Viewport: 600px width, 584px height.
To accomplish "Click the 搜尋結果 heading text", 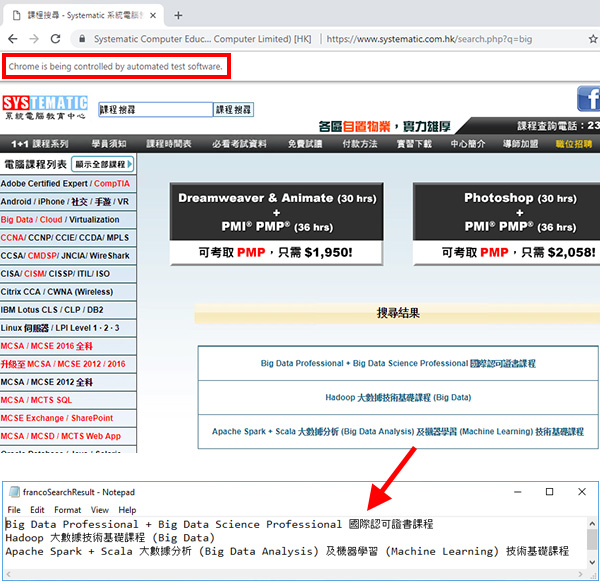I will [398, 313].
